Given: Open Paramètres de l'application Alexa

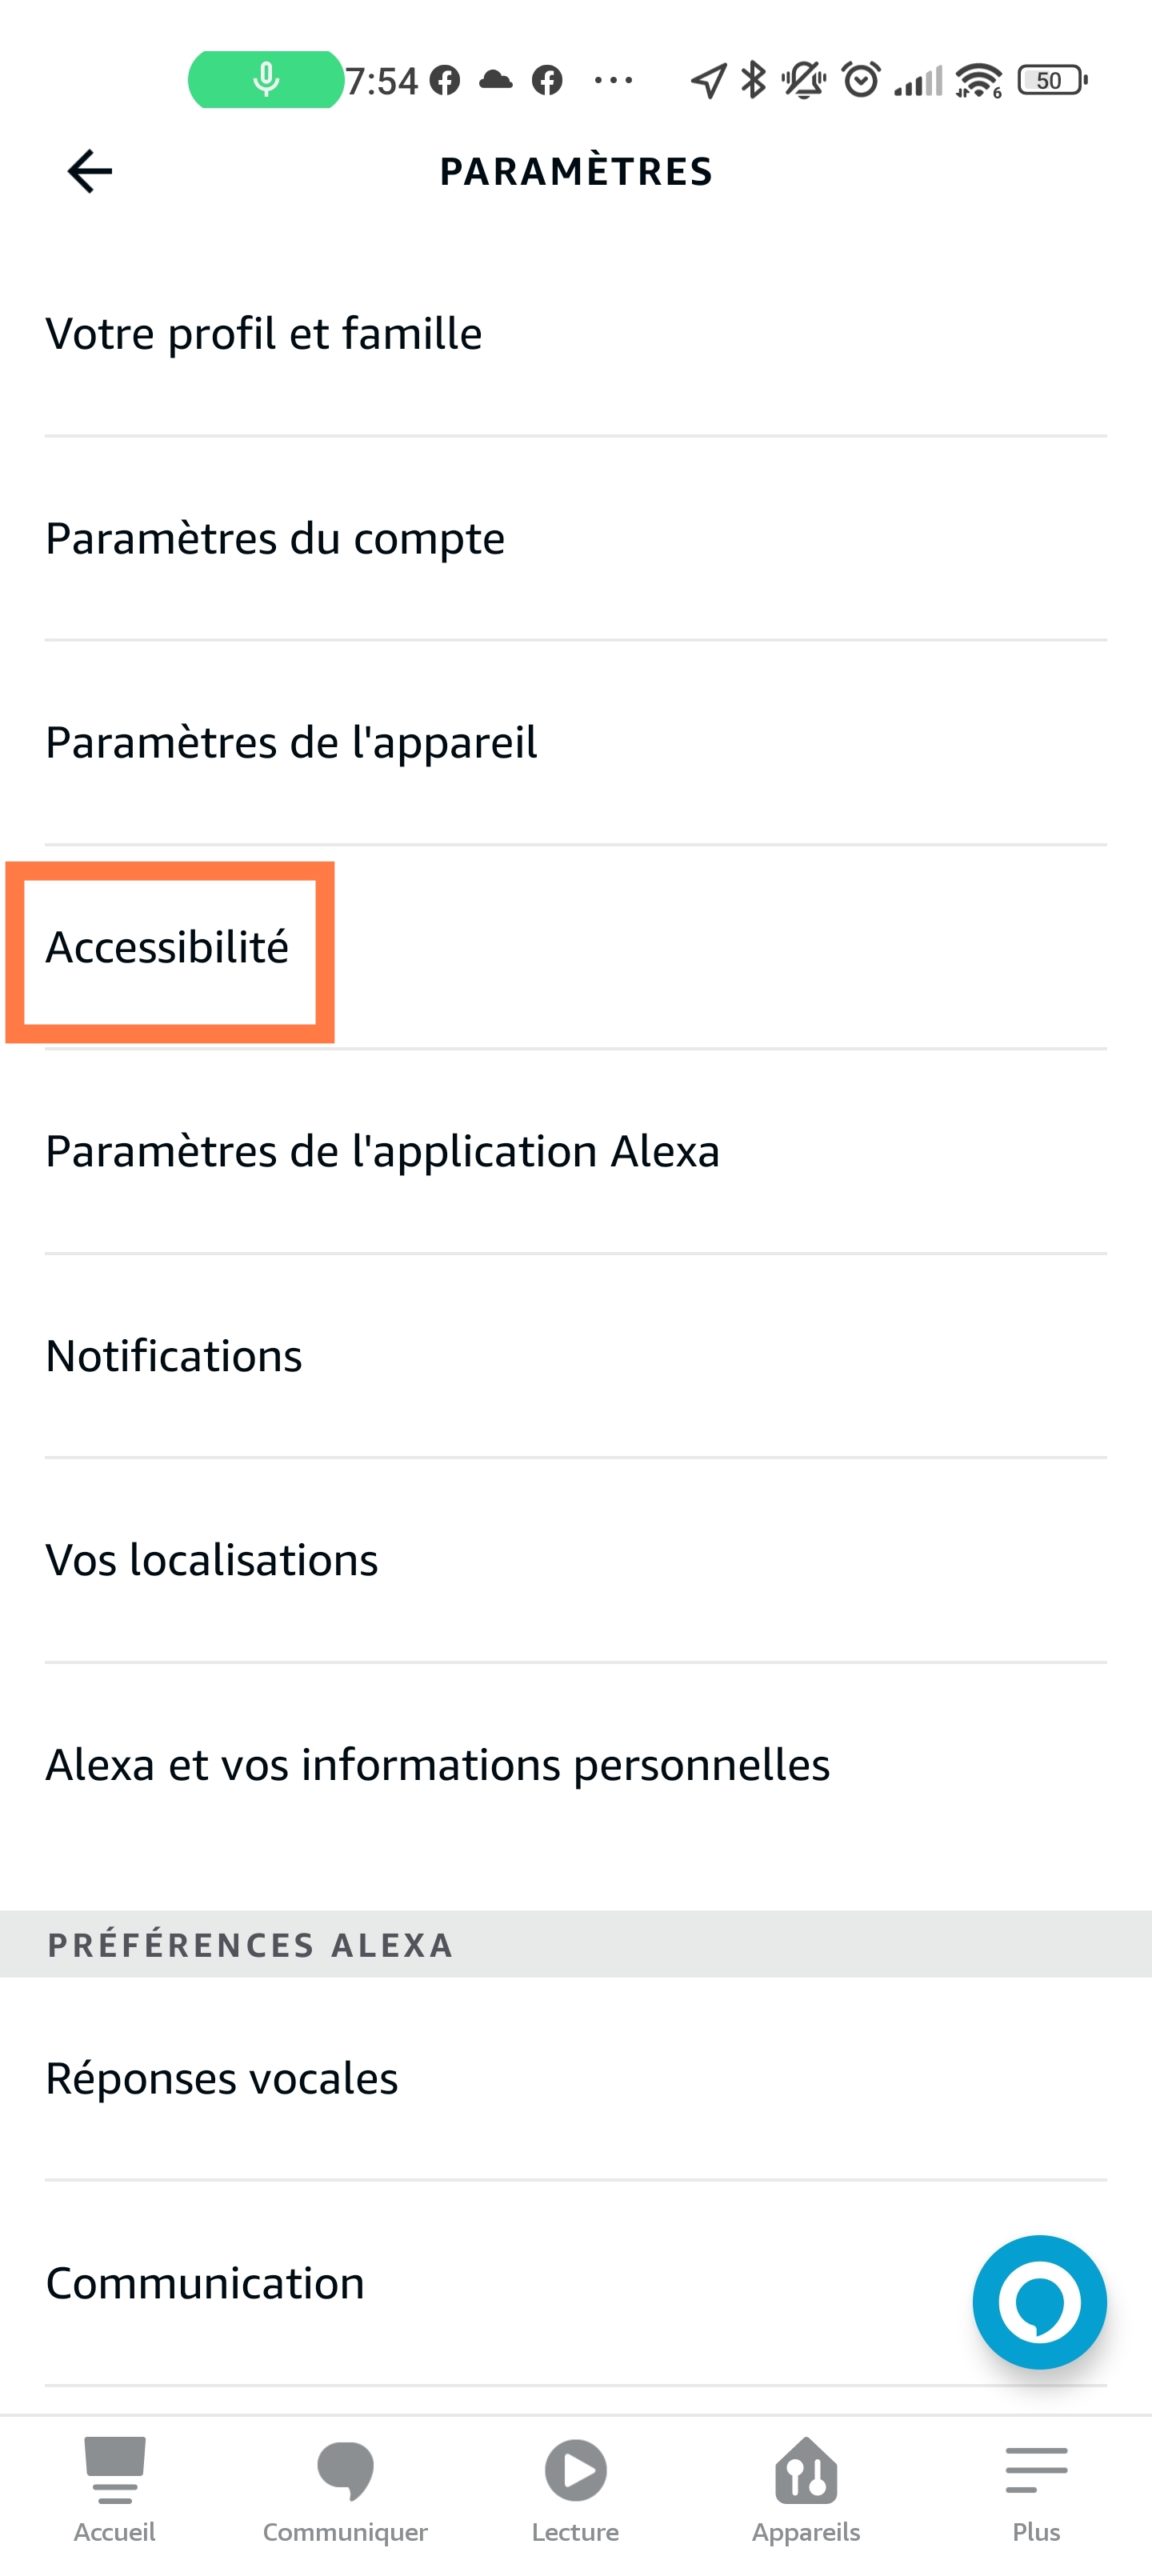Looking at the screenshot, I should (x=576, y=1151).
